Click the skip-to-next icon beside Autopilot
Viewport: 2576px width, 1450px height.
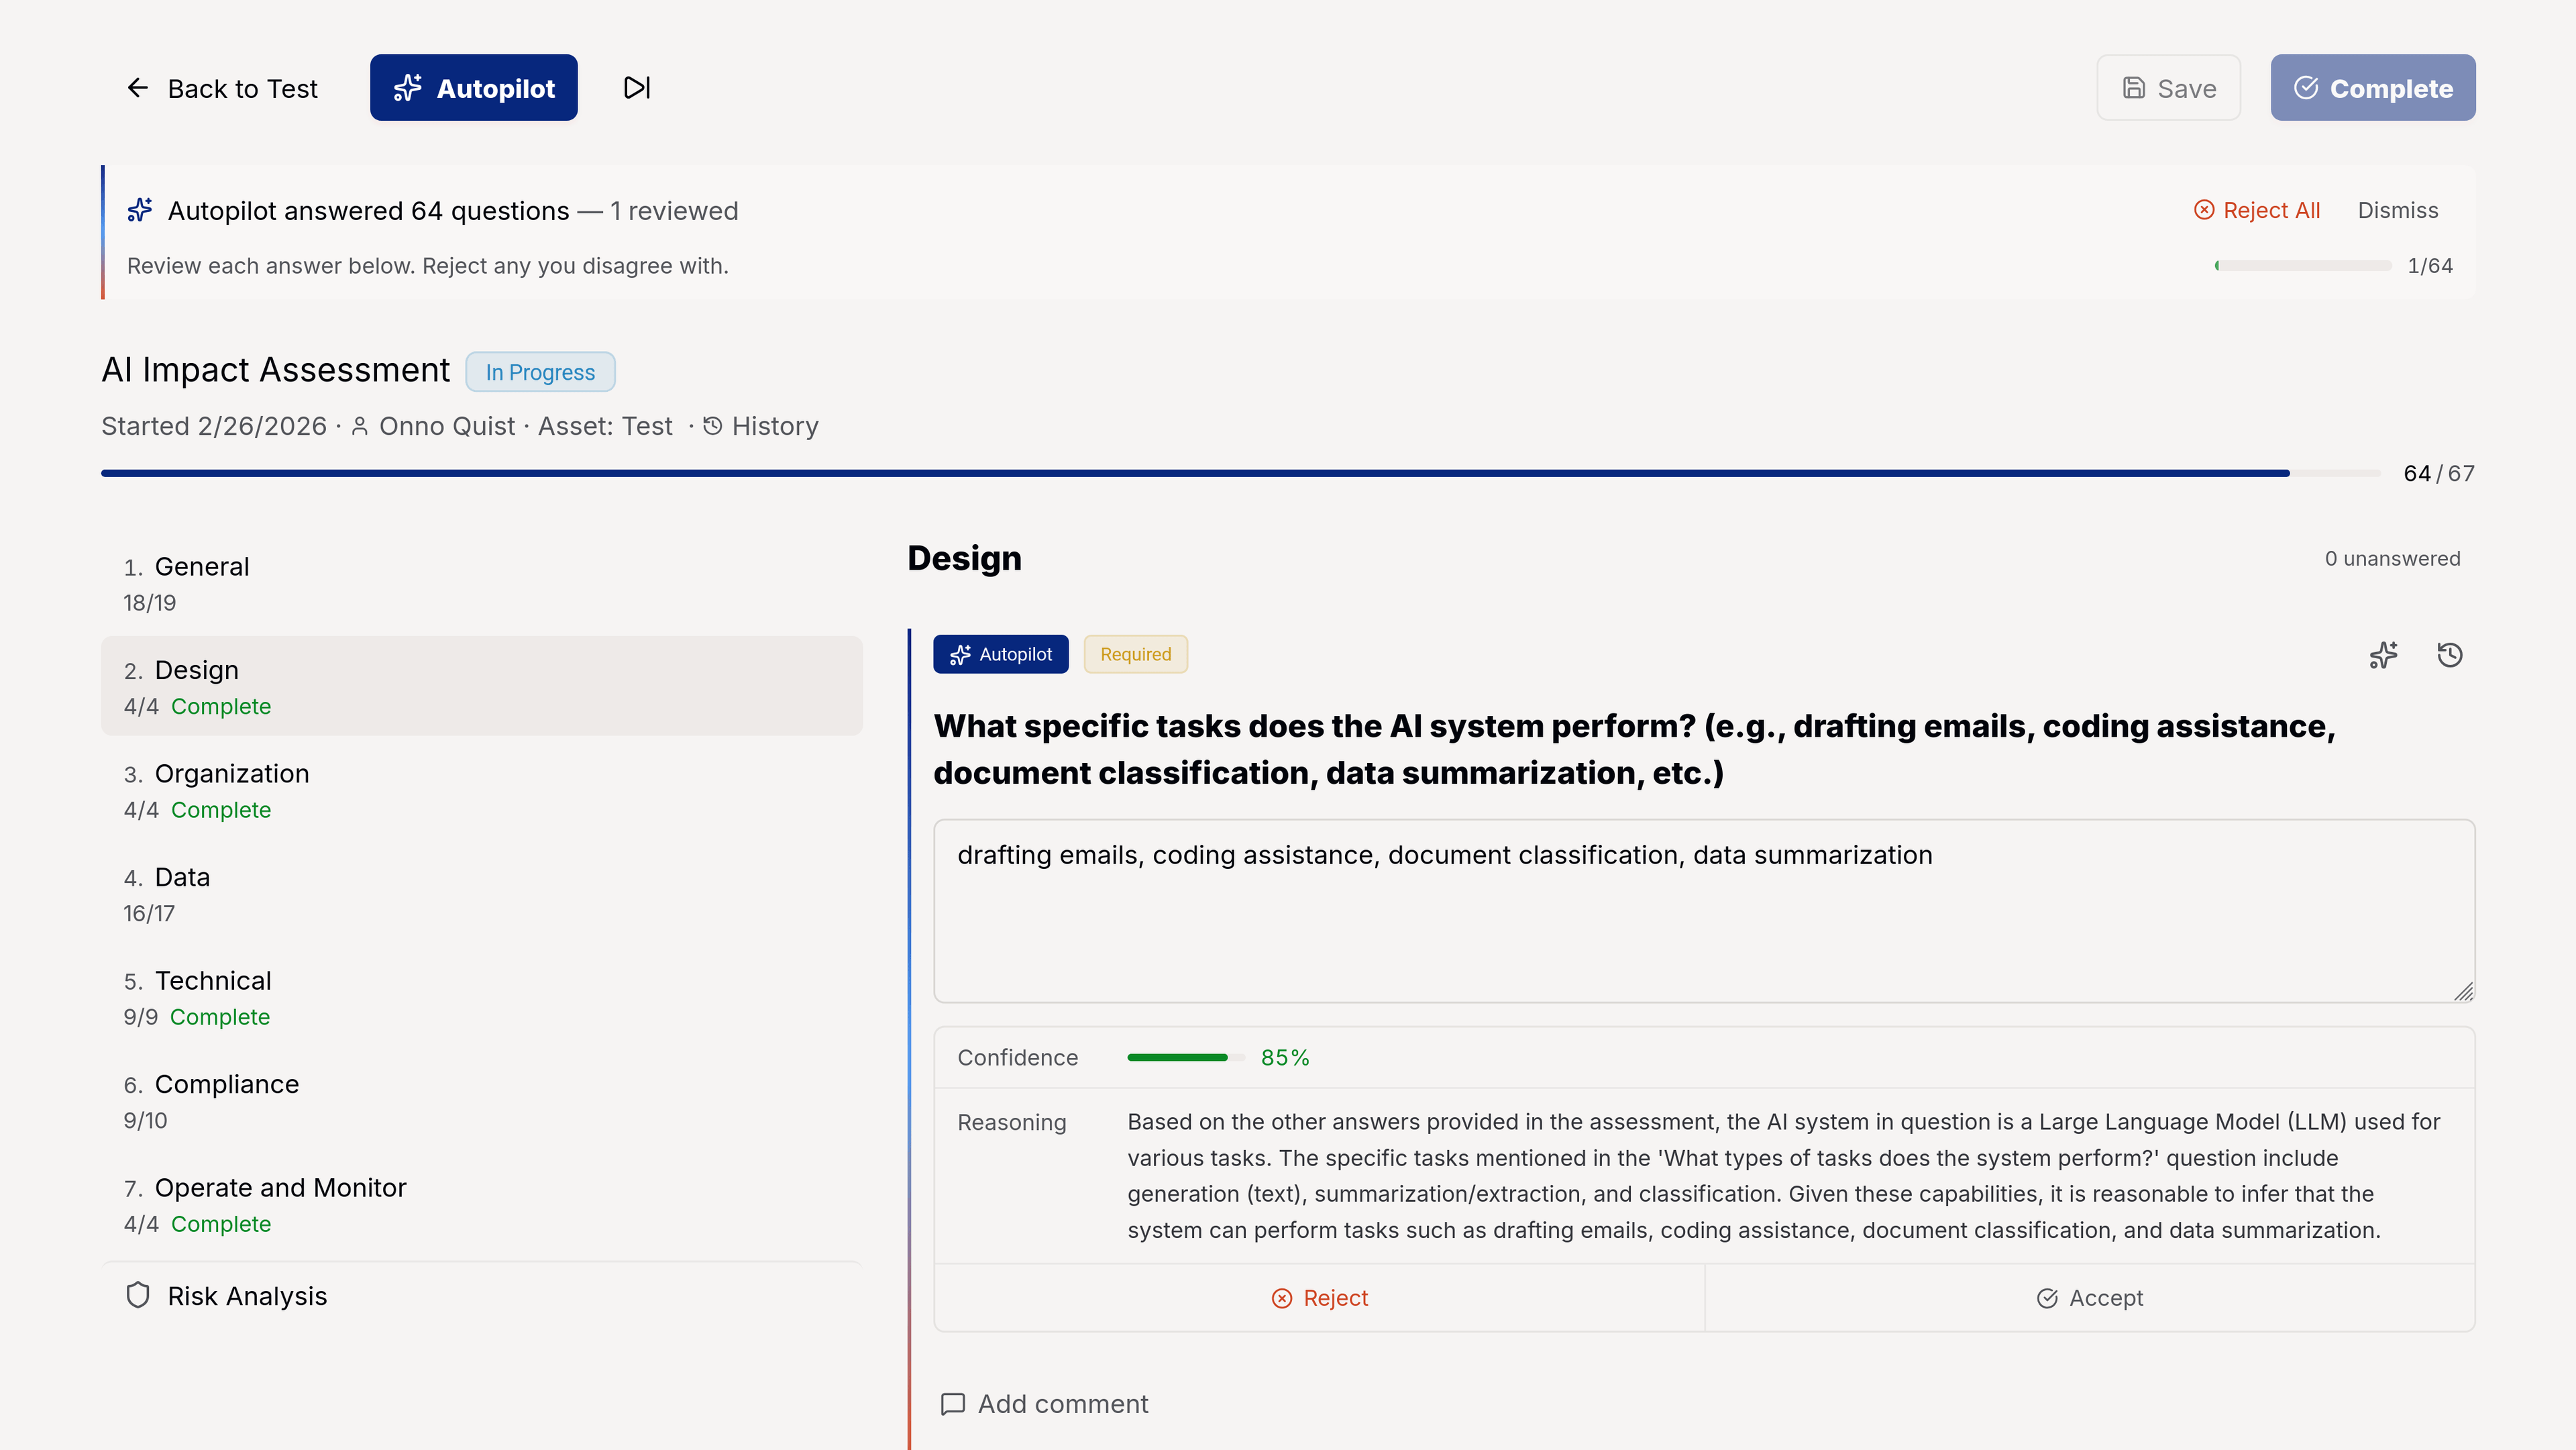pos(637,88)
